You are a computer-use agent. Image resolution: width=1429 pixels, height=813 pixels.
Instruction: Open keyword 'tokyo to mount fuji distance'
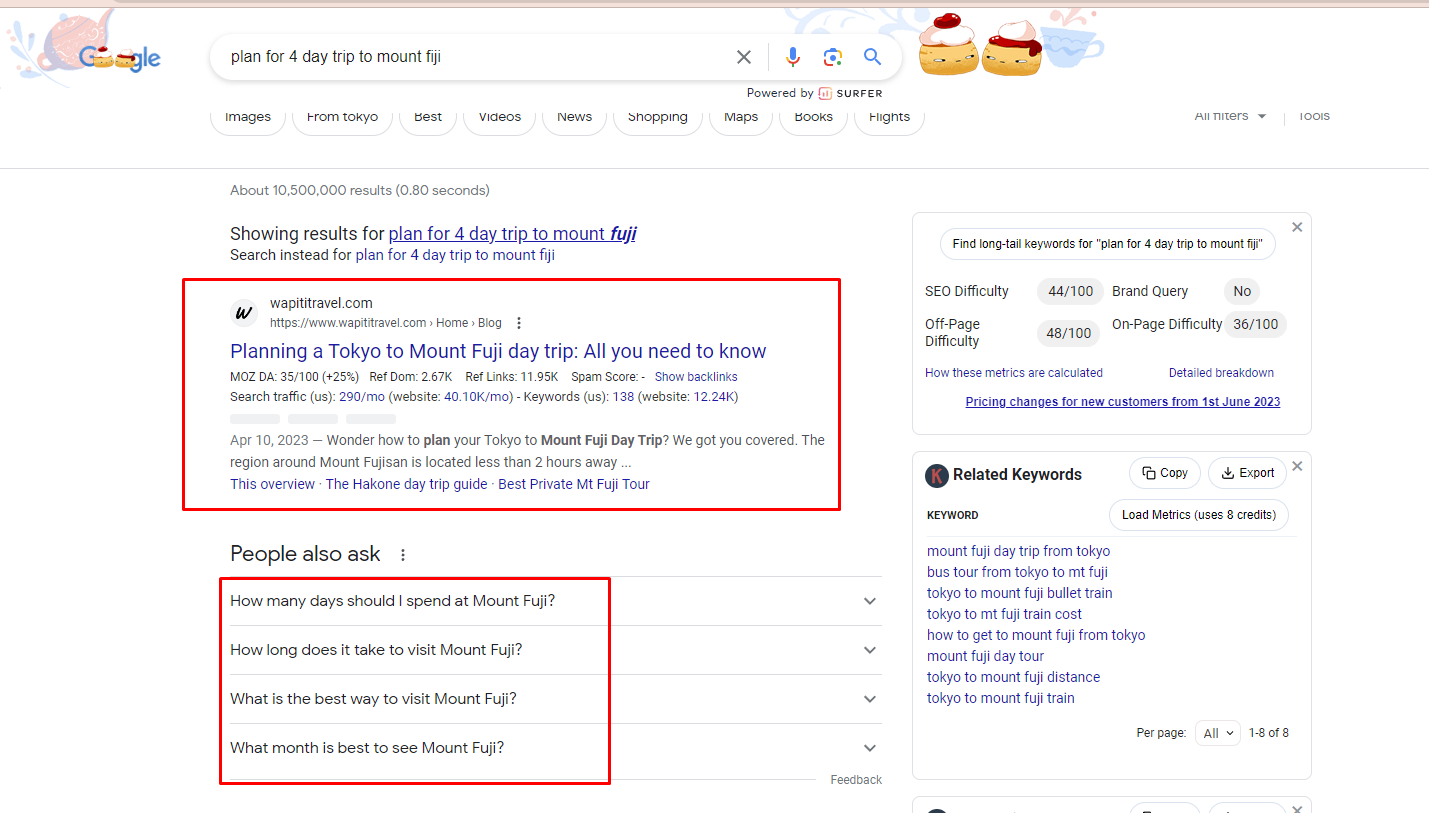coord(1013,677)
